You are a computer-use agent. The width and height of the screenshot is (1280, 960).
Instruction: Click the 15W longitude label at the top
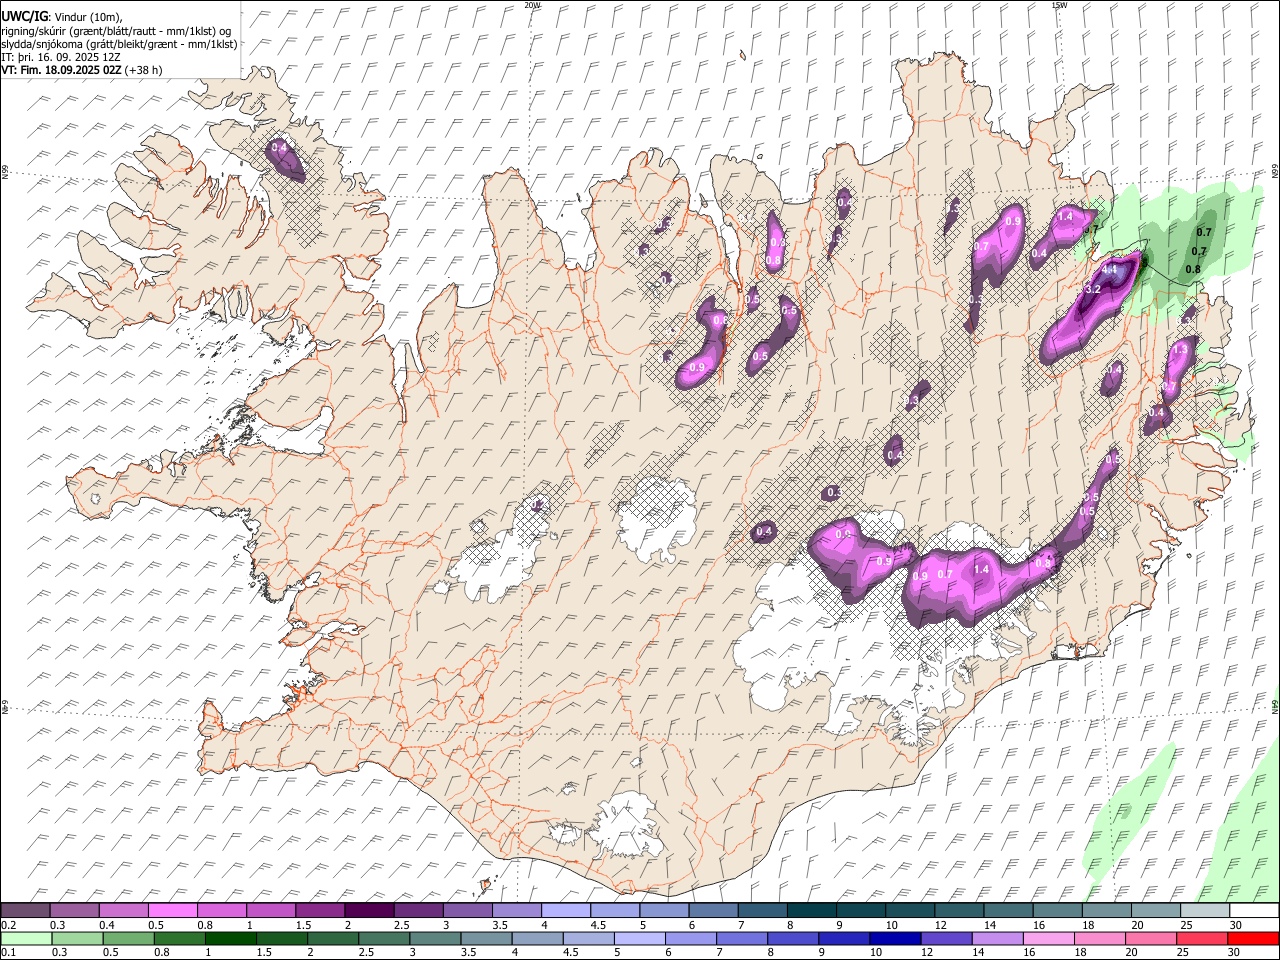[x=1059, y=5]
